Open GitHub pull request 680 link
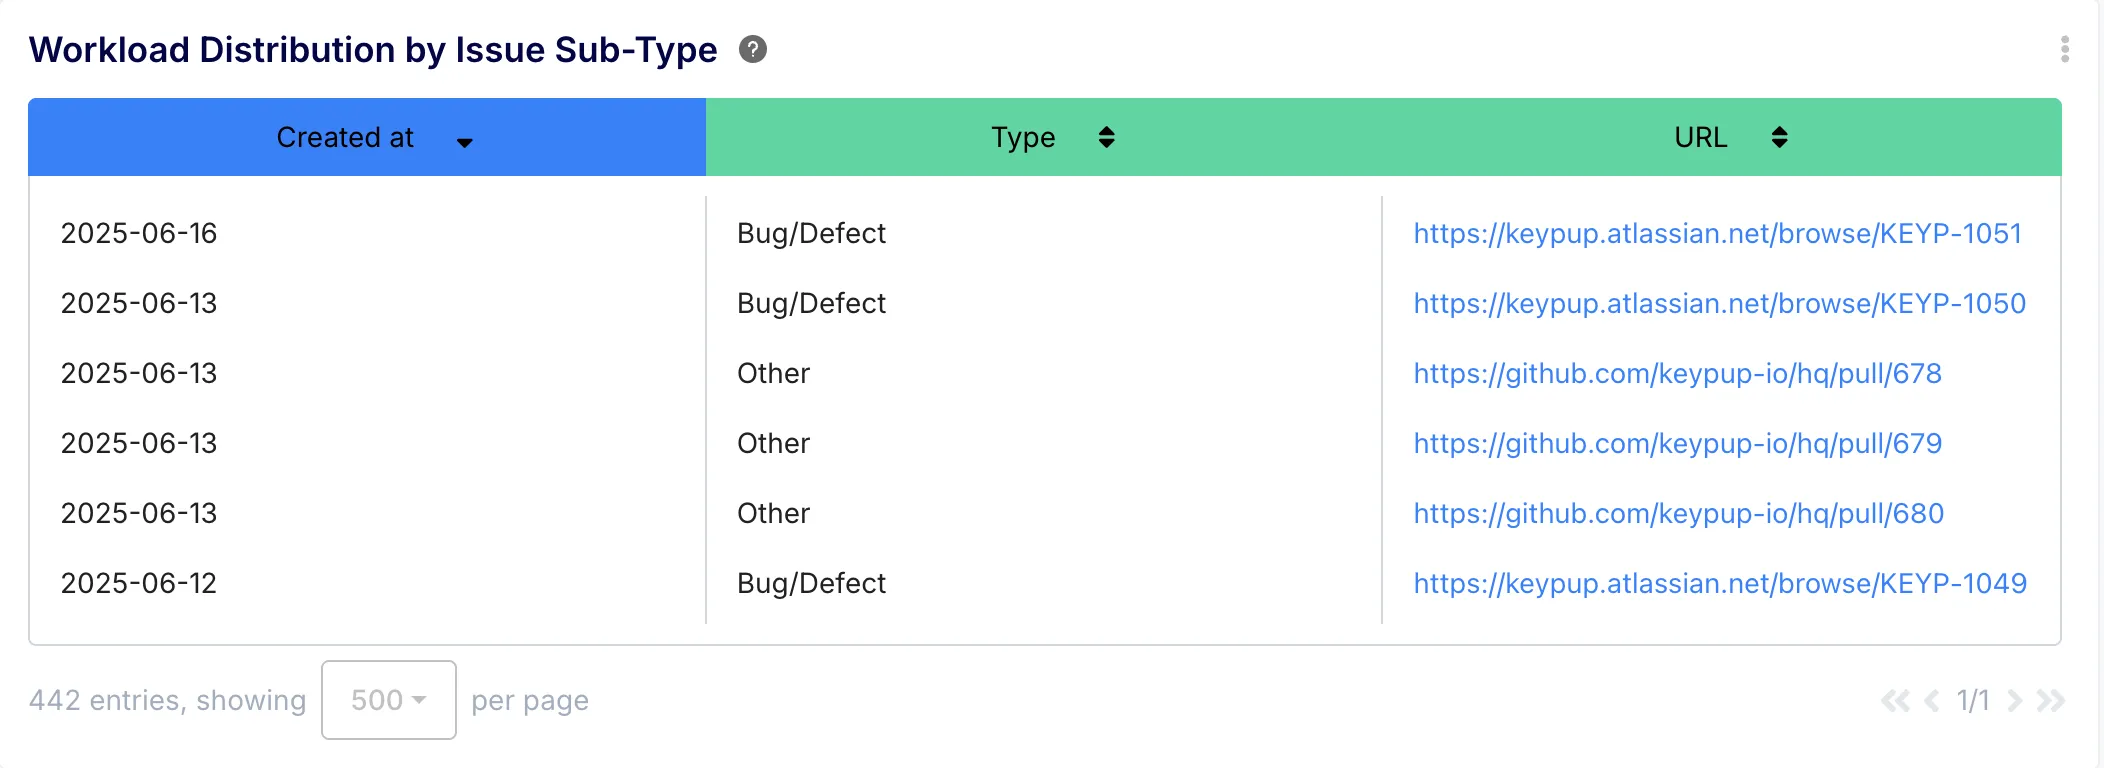 (1678, 513)
